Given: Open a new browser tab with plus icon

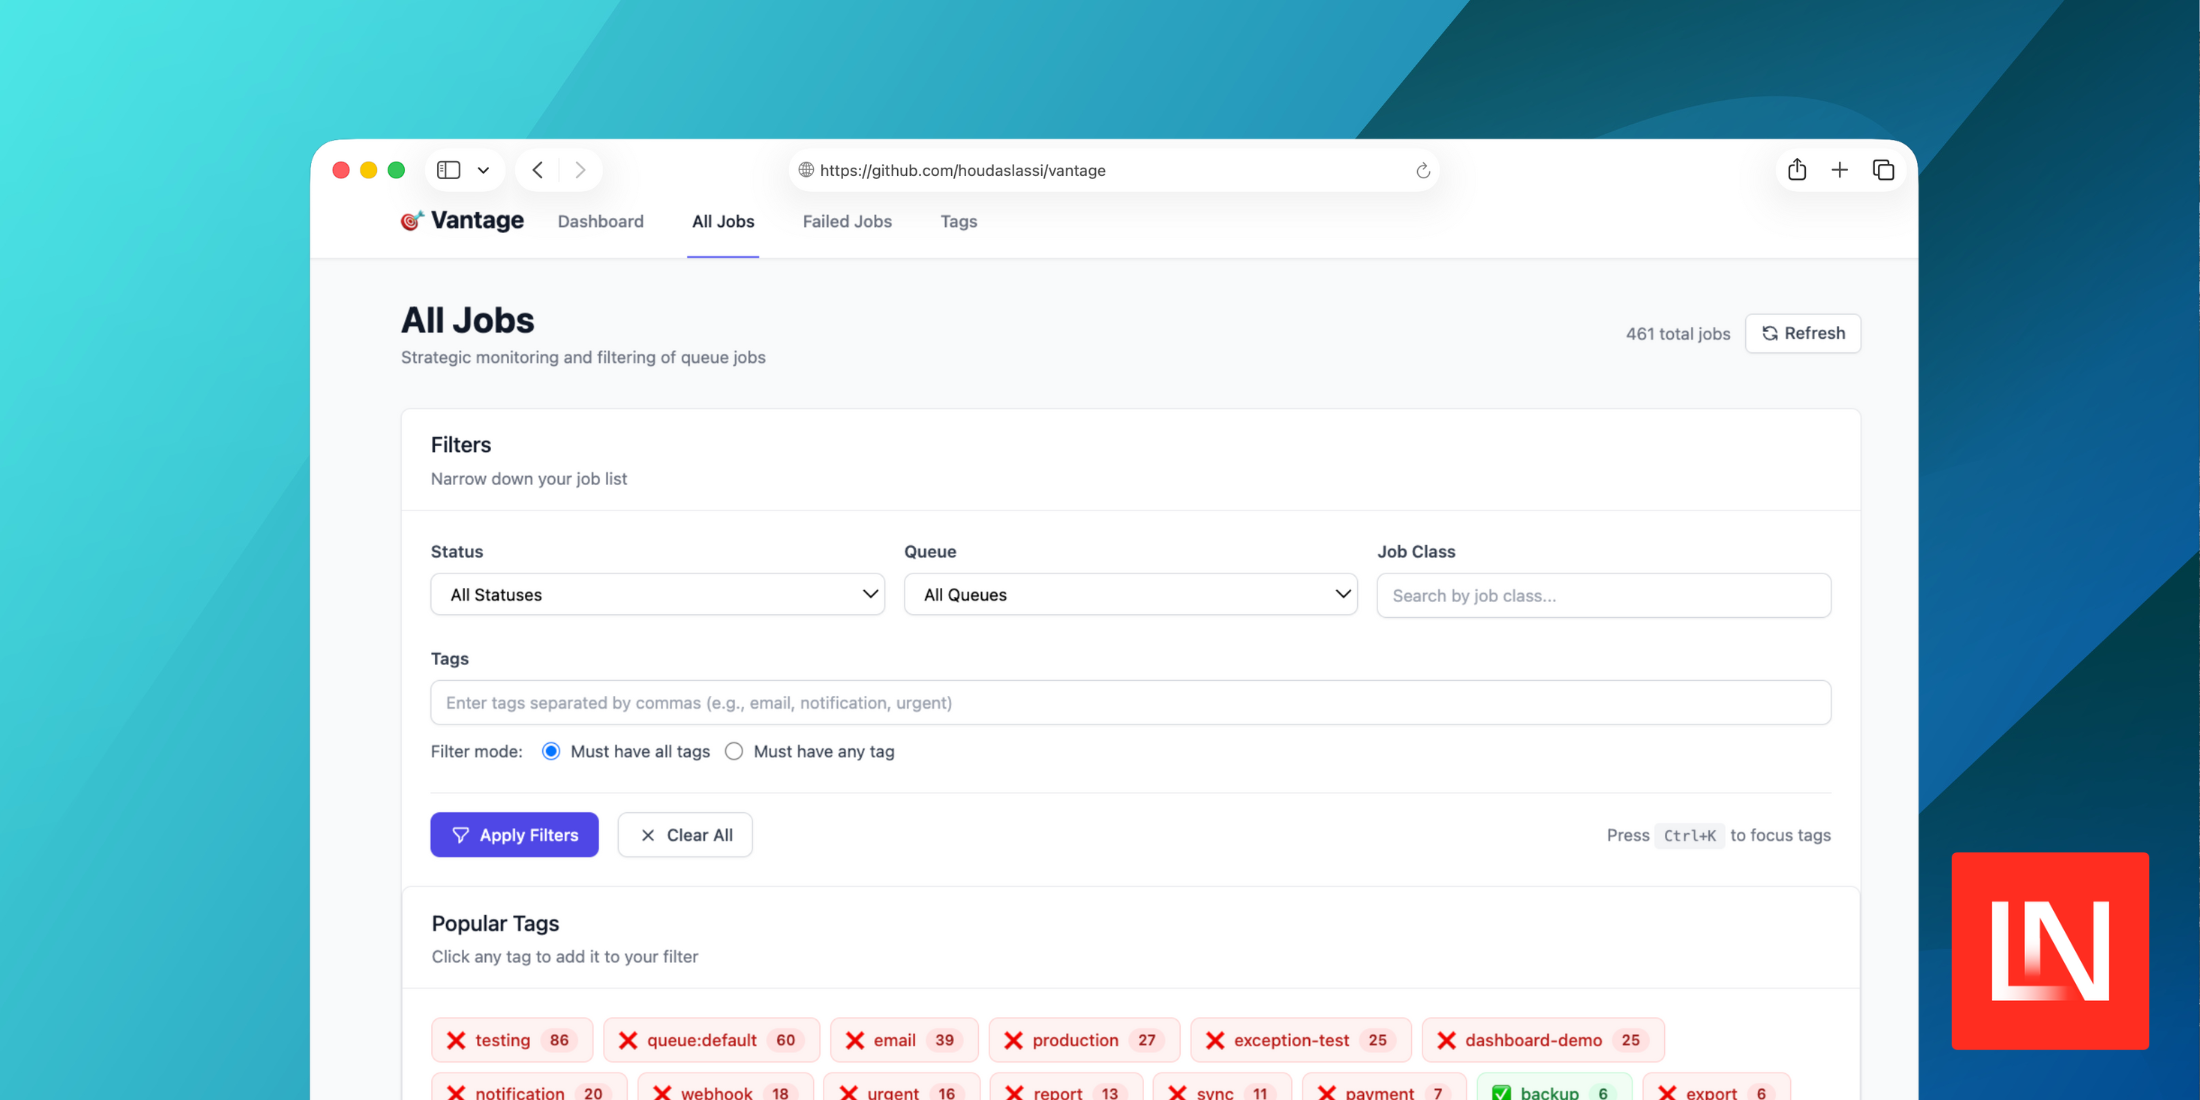Looking at the screenshot, I should pyautogui.click(x=1840, y=169).
